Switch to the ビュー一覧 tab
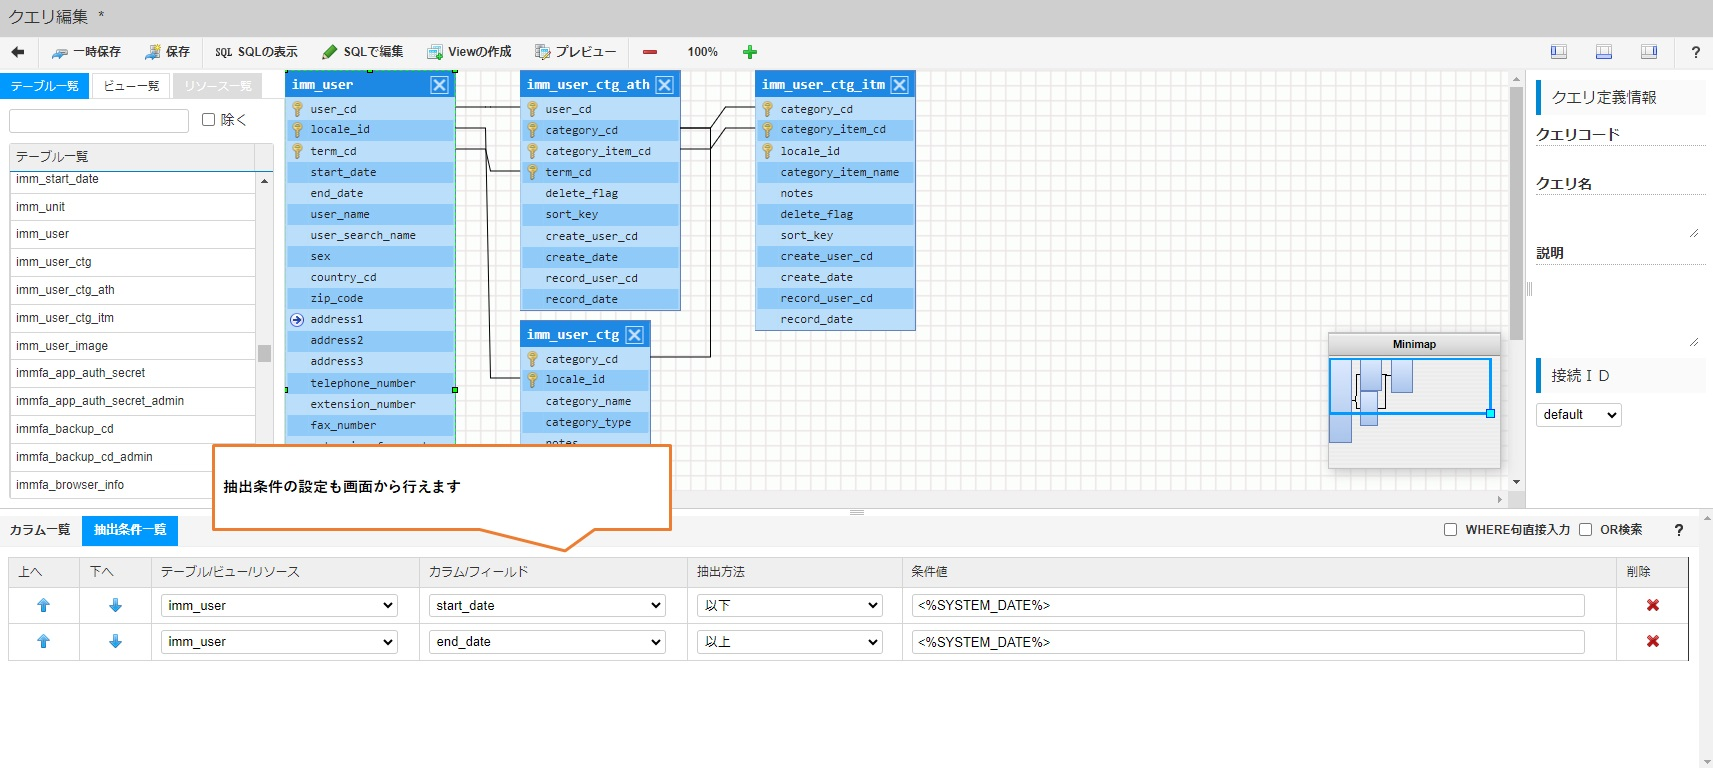This screenshot has height=768, width=1713. tap(131, 86)
